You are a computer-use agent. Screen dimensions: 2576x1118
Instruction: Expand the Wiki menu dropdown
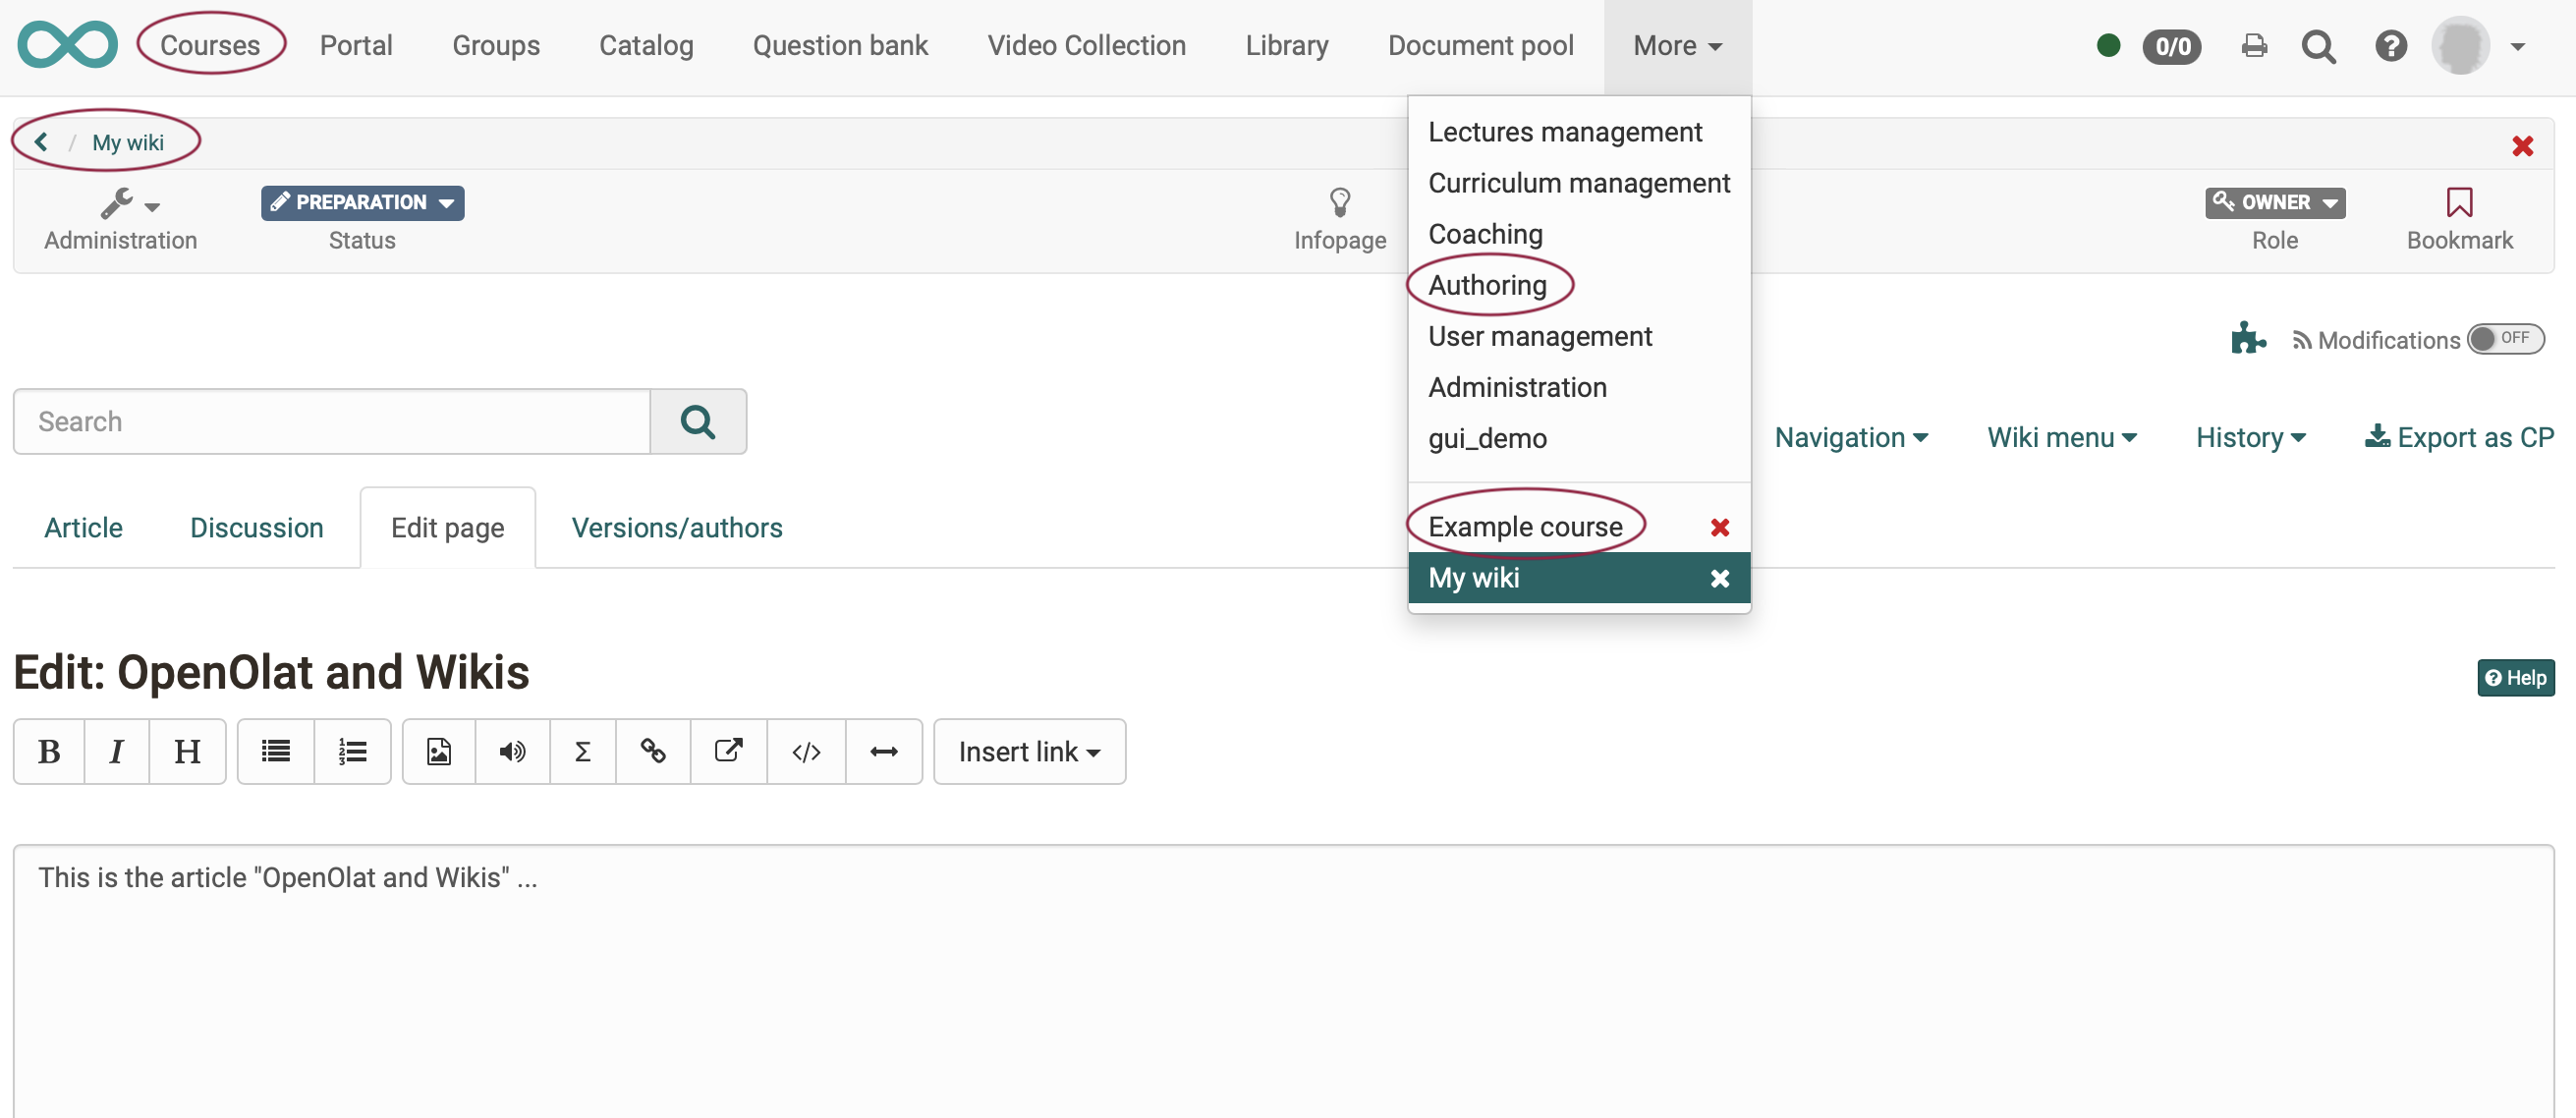(2060, 437)
